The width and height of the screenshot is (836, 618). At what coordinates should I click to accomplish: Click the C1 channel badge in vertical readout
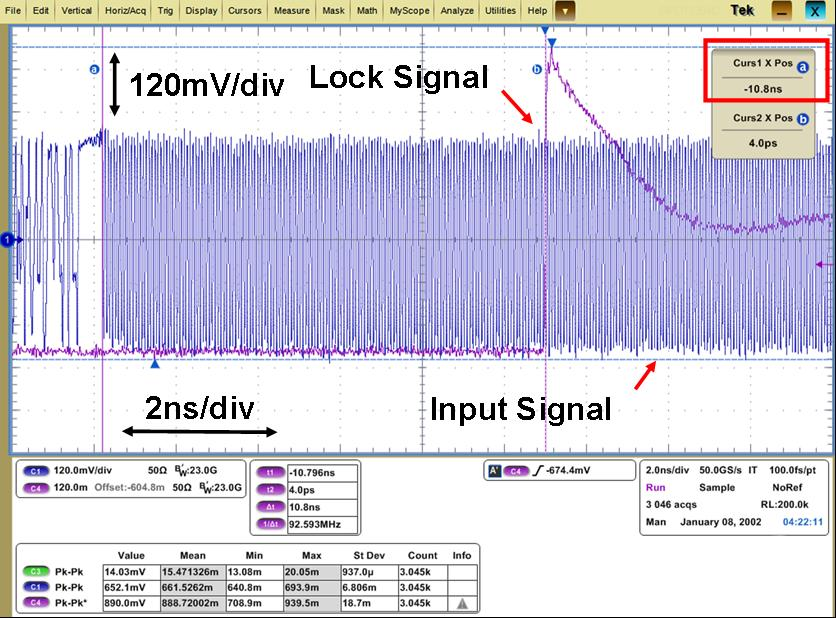[35, 470]
